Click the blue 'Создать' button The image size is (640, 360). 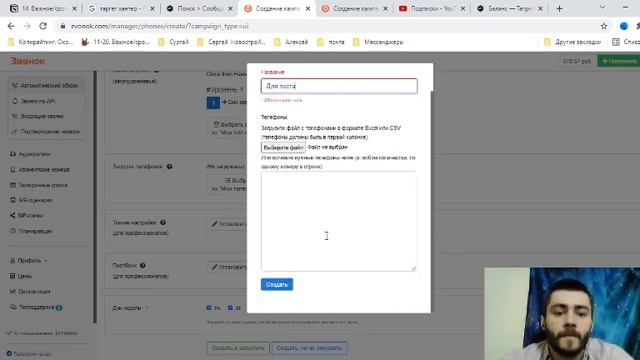[277, 284]
